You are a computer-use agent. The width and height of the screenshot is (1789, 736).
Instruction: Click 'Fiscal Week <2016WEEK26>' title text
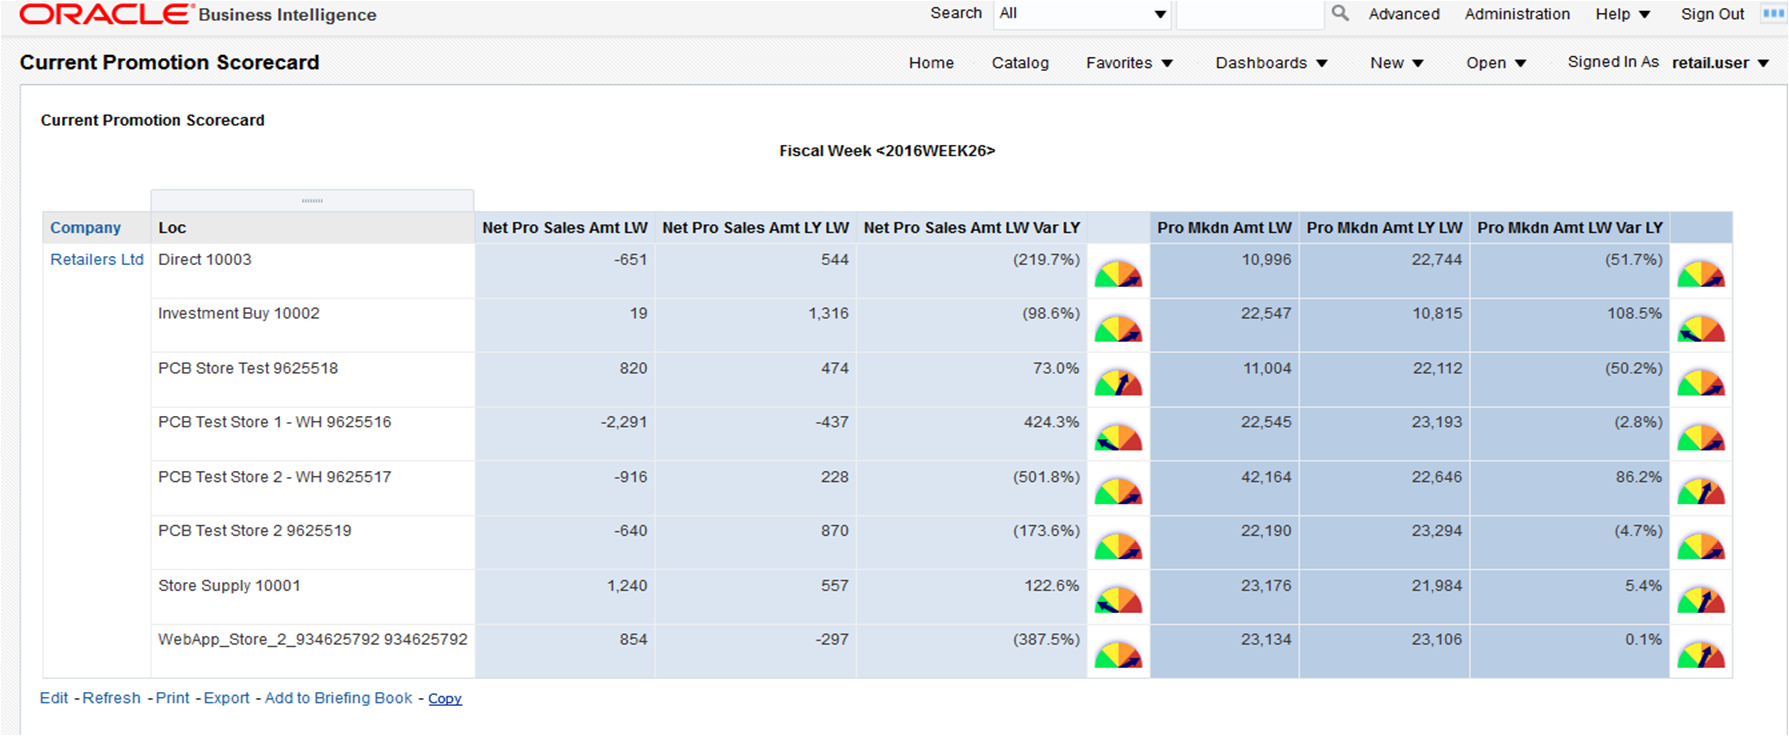tap(887, 151)
